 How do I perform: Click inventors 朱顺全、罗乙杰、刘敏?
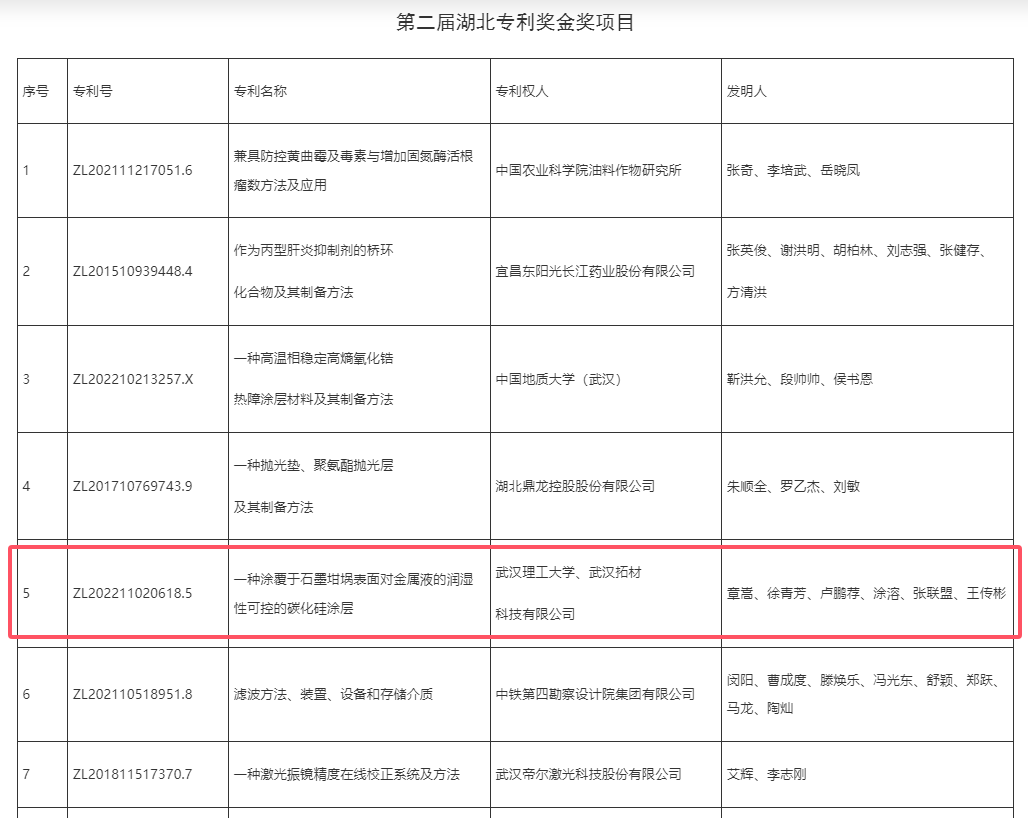pyautogui.click(x=793, y=486)
